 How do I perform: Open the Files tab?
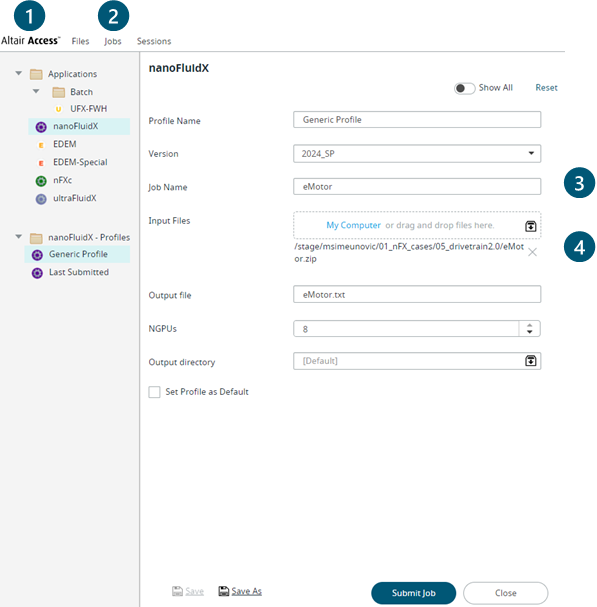(x=80, y=41)
